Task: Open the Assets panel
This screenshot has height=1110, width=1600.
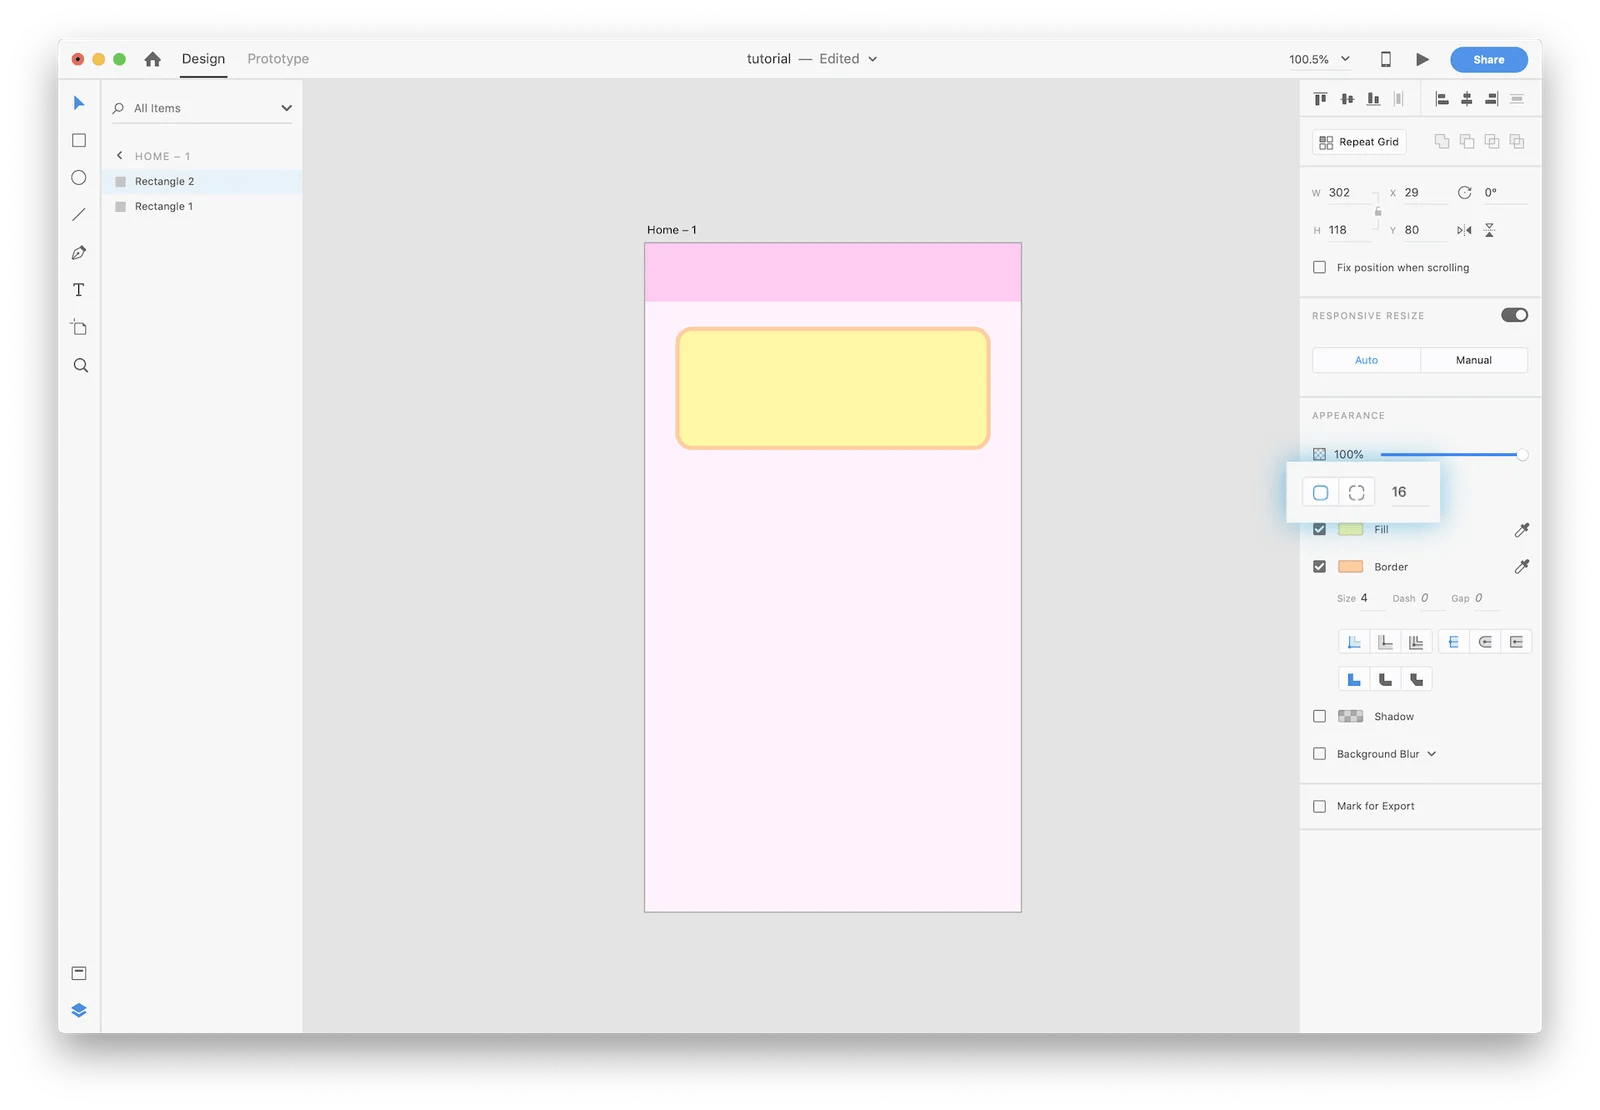Action: point(79,973)
